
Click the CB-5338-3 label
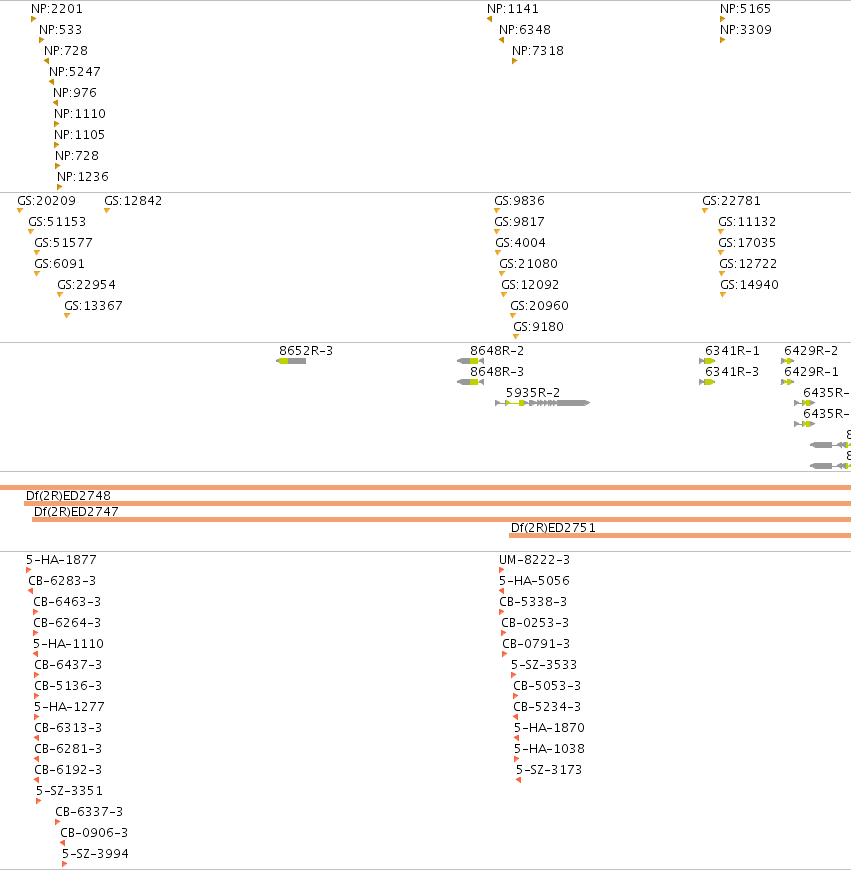pyautogui.click(x=533, y=602)
